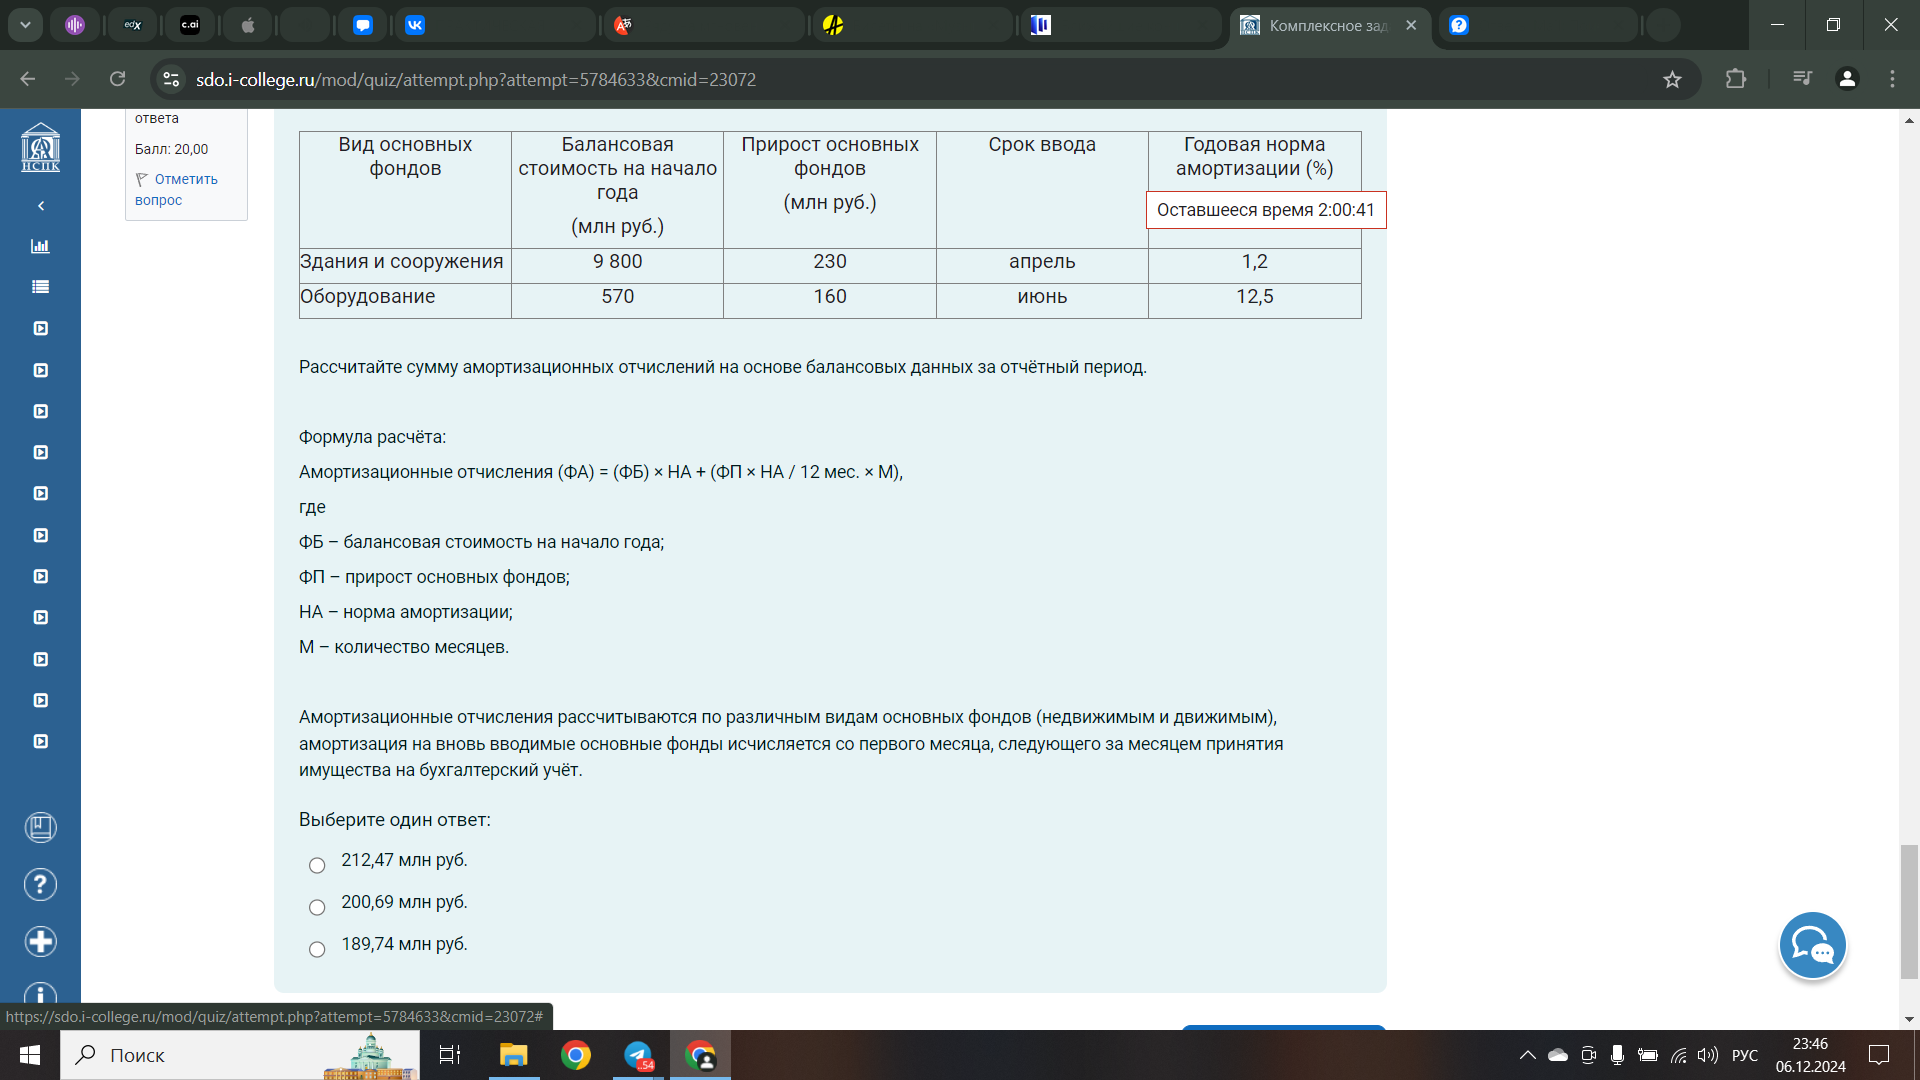Click the college logo in sidebar
This screenshot has width=1920, height=1080.
tap(40, 148)
